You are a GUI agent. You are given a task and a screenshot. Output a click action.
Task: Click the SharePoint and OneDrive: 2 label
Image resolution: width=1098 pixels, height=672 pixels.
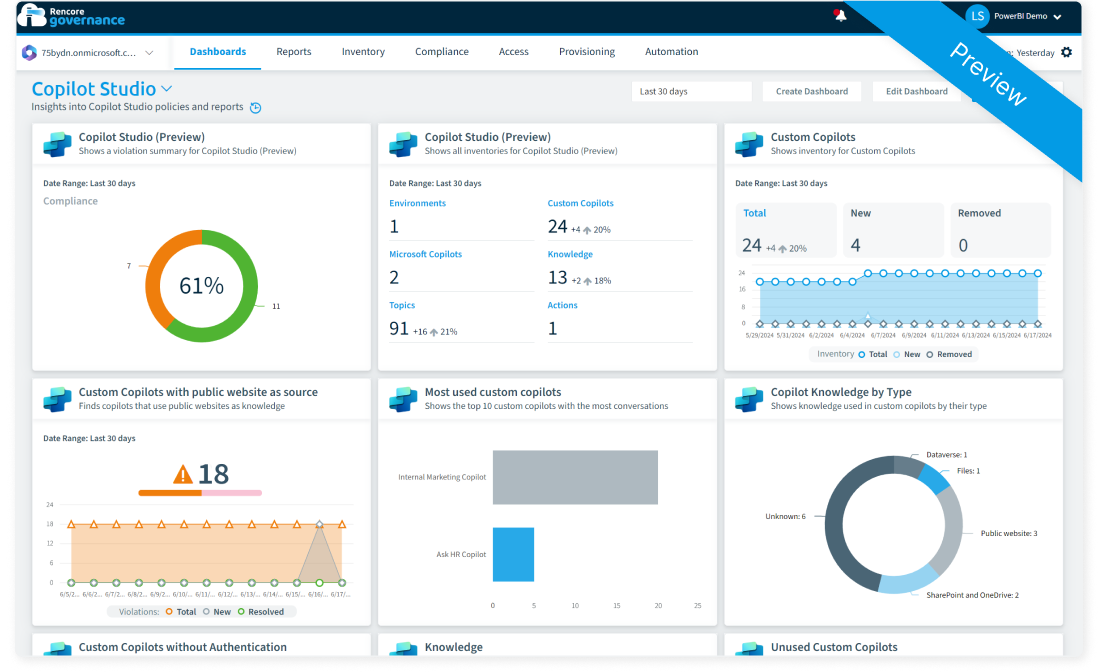tap(973, 595)
